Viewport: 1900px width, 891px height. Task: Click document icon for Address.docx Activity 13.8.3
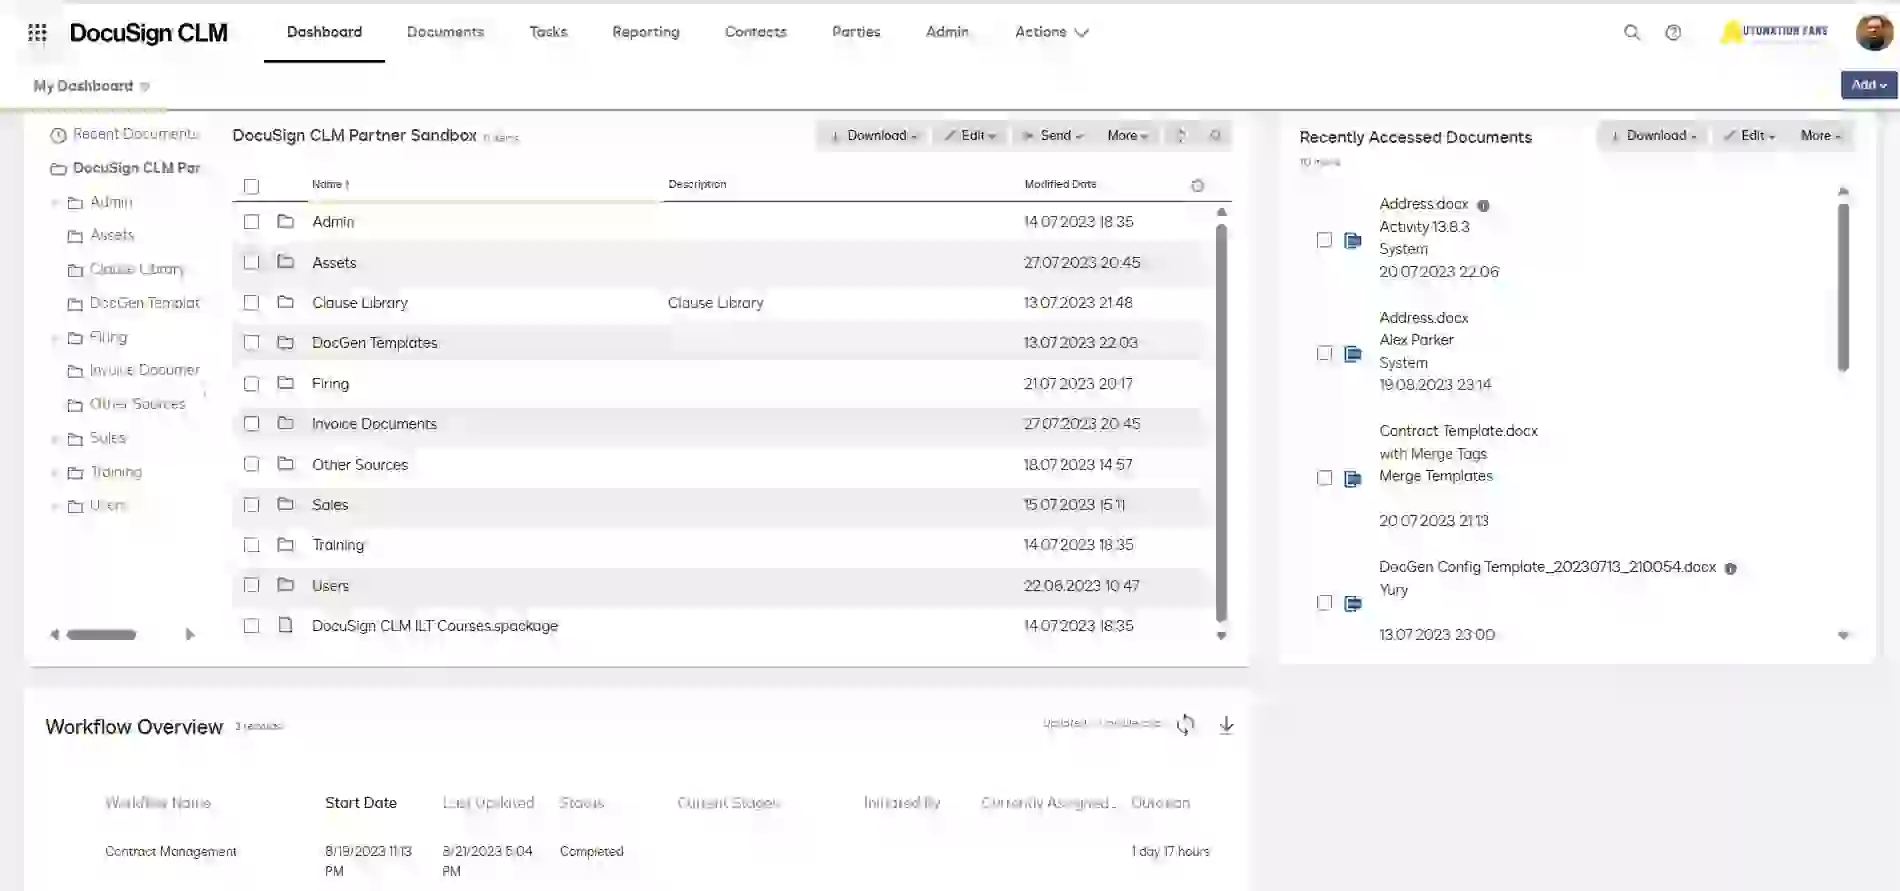pos(1353,240)
